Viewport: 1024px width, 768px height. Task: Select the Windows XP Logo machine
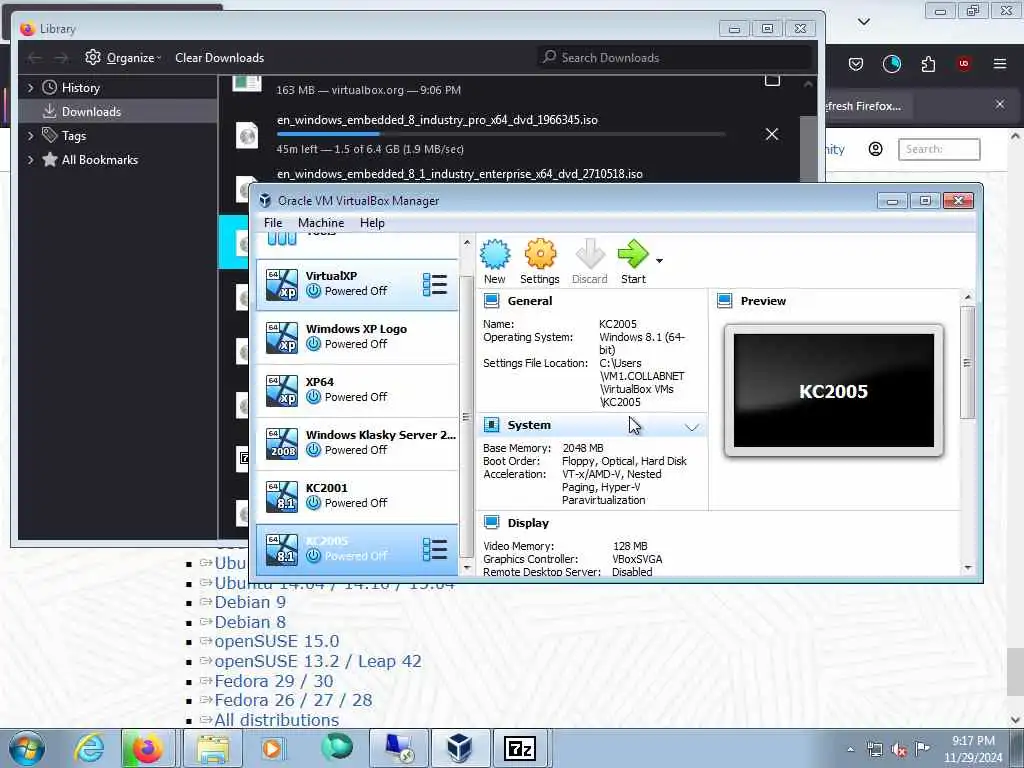pos(357,337)
